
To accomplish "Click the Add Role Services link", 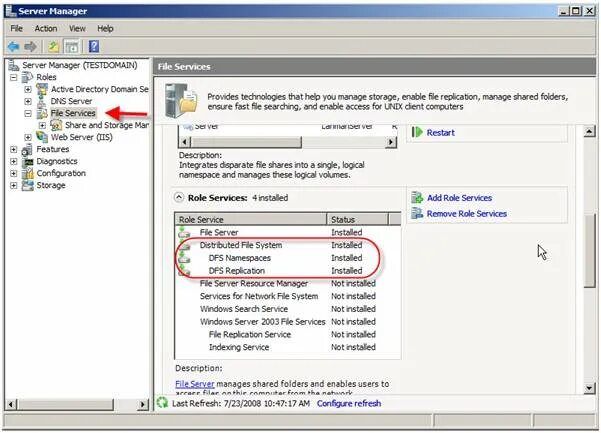I will click(x=459, y=198).
